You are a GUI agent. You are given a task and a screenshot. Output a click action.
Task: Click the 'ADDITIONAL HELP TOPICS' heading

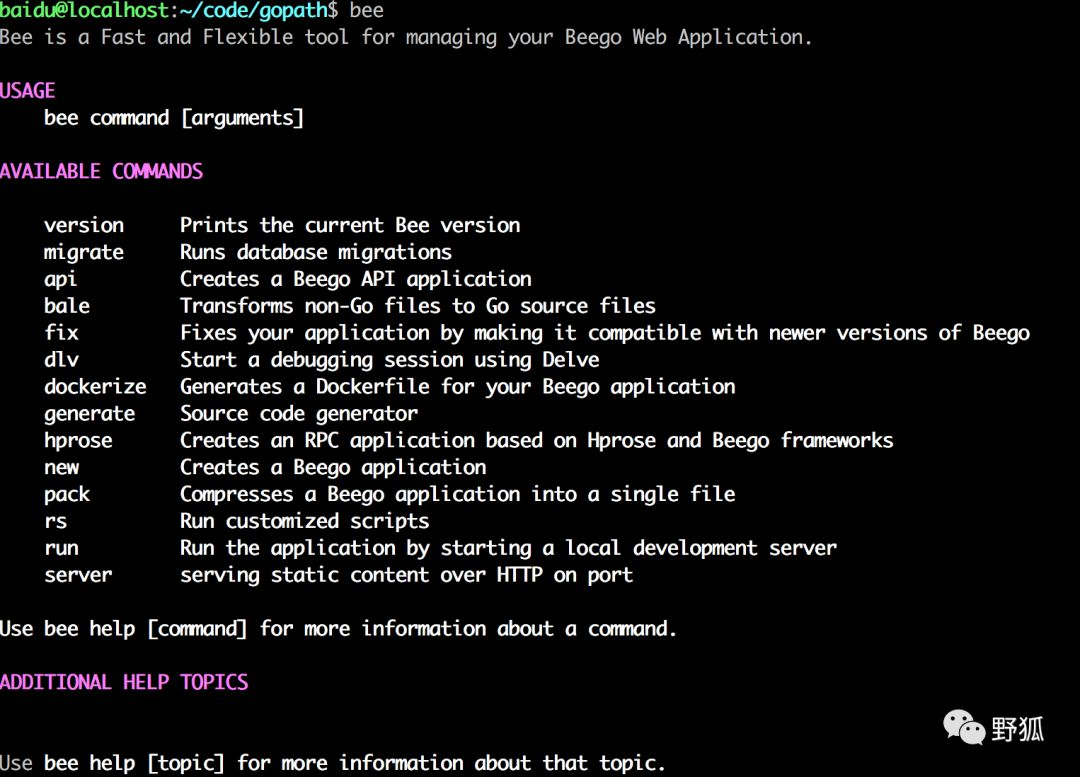click(x=124, y=683)
